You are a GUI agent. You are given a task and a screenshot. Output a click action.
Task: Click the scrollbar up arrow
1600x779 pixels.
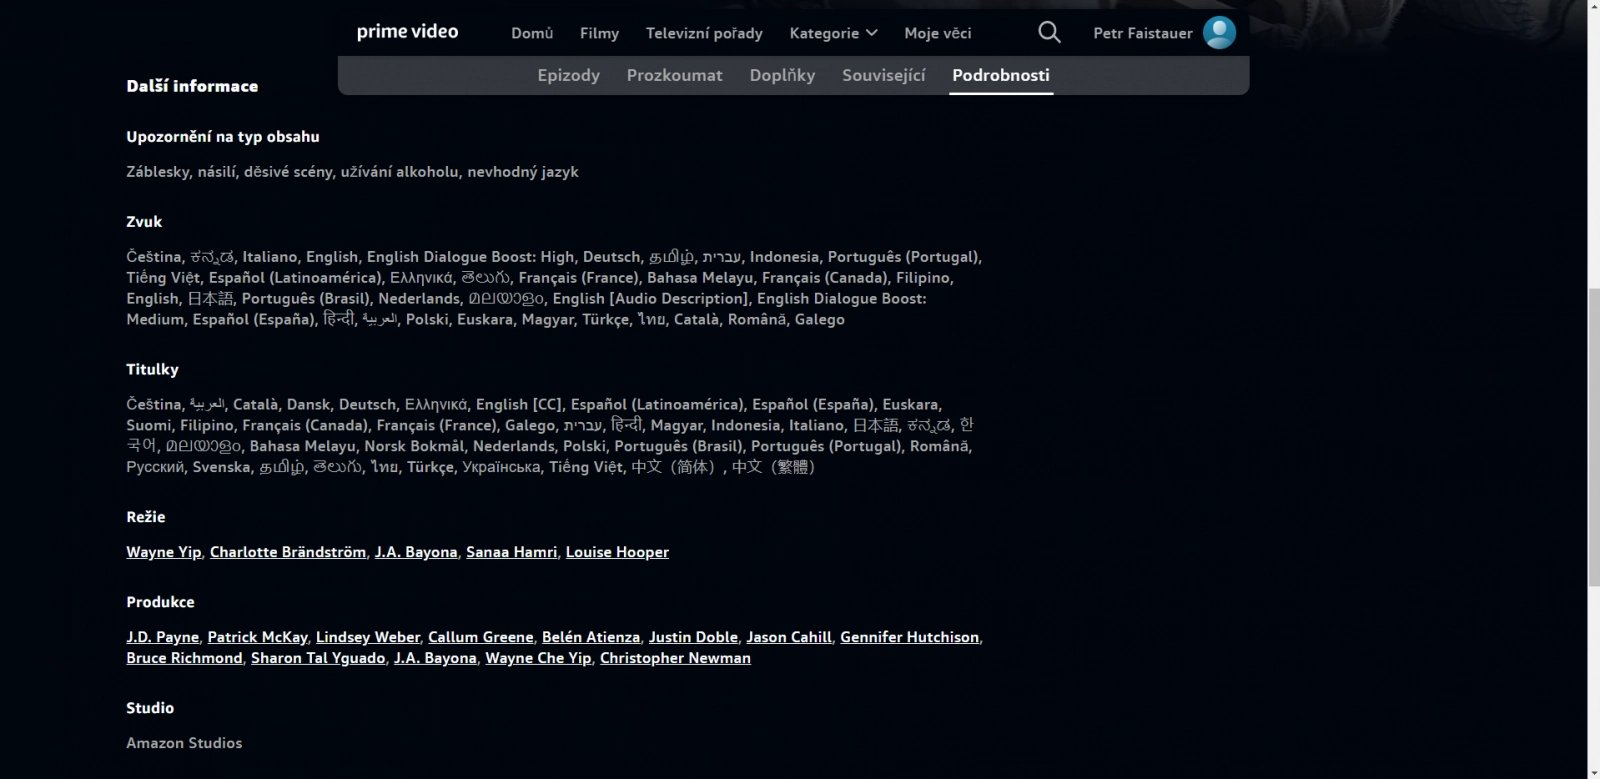coord(1593,7)
